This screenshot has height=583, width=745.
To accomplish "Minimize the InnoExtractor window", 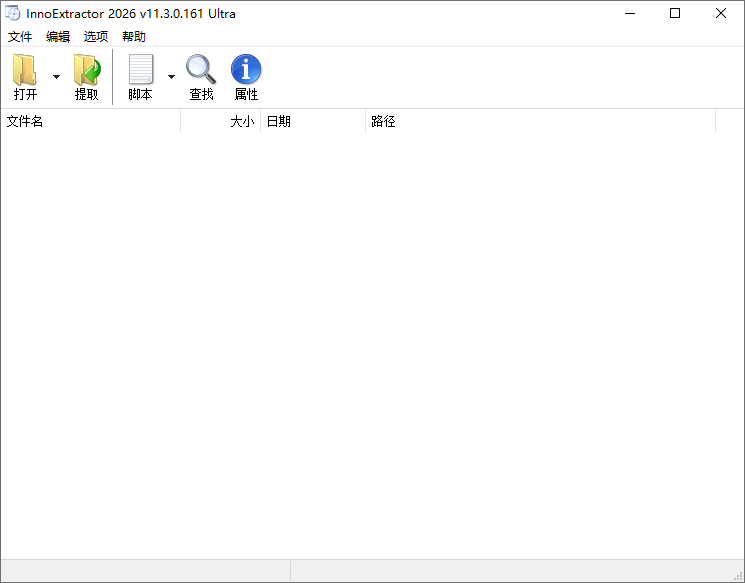I will click(x=630, y=13).
